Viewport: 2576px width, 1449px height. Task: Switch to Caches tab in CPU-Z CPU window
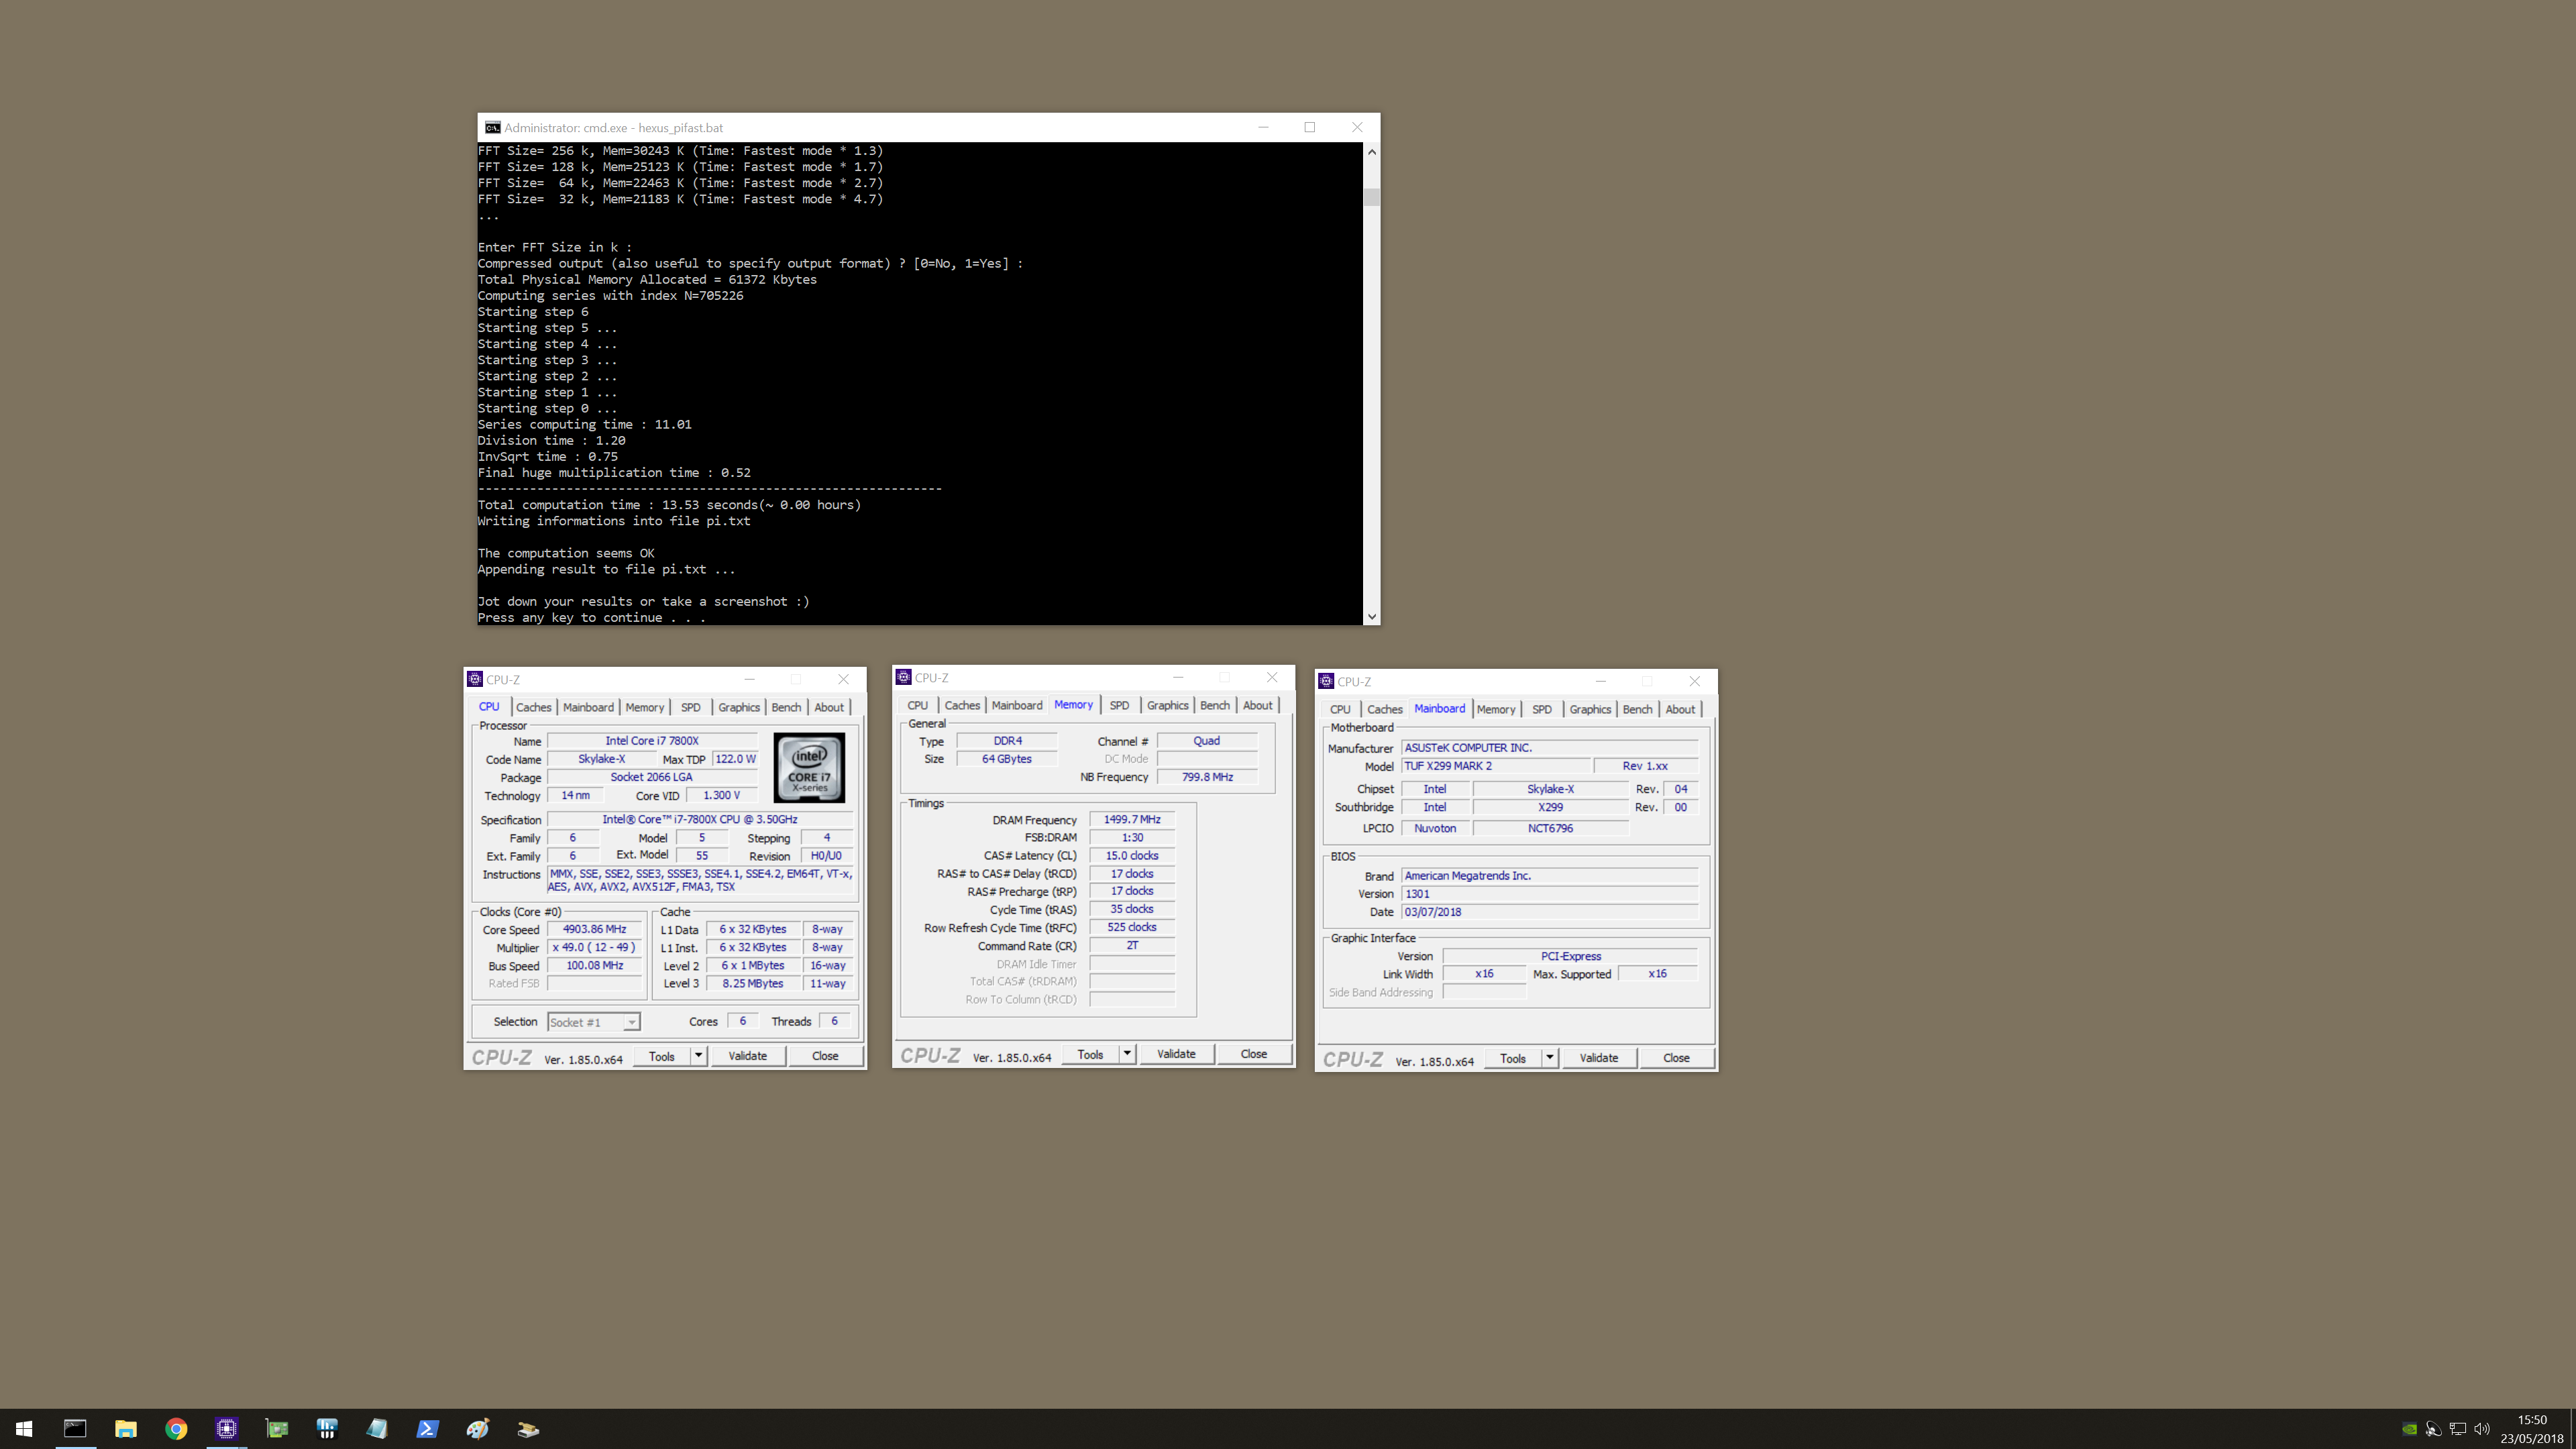click(x=533, y=707)
